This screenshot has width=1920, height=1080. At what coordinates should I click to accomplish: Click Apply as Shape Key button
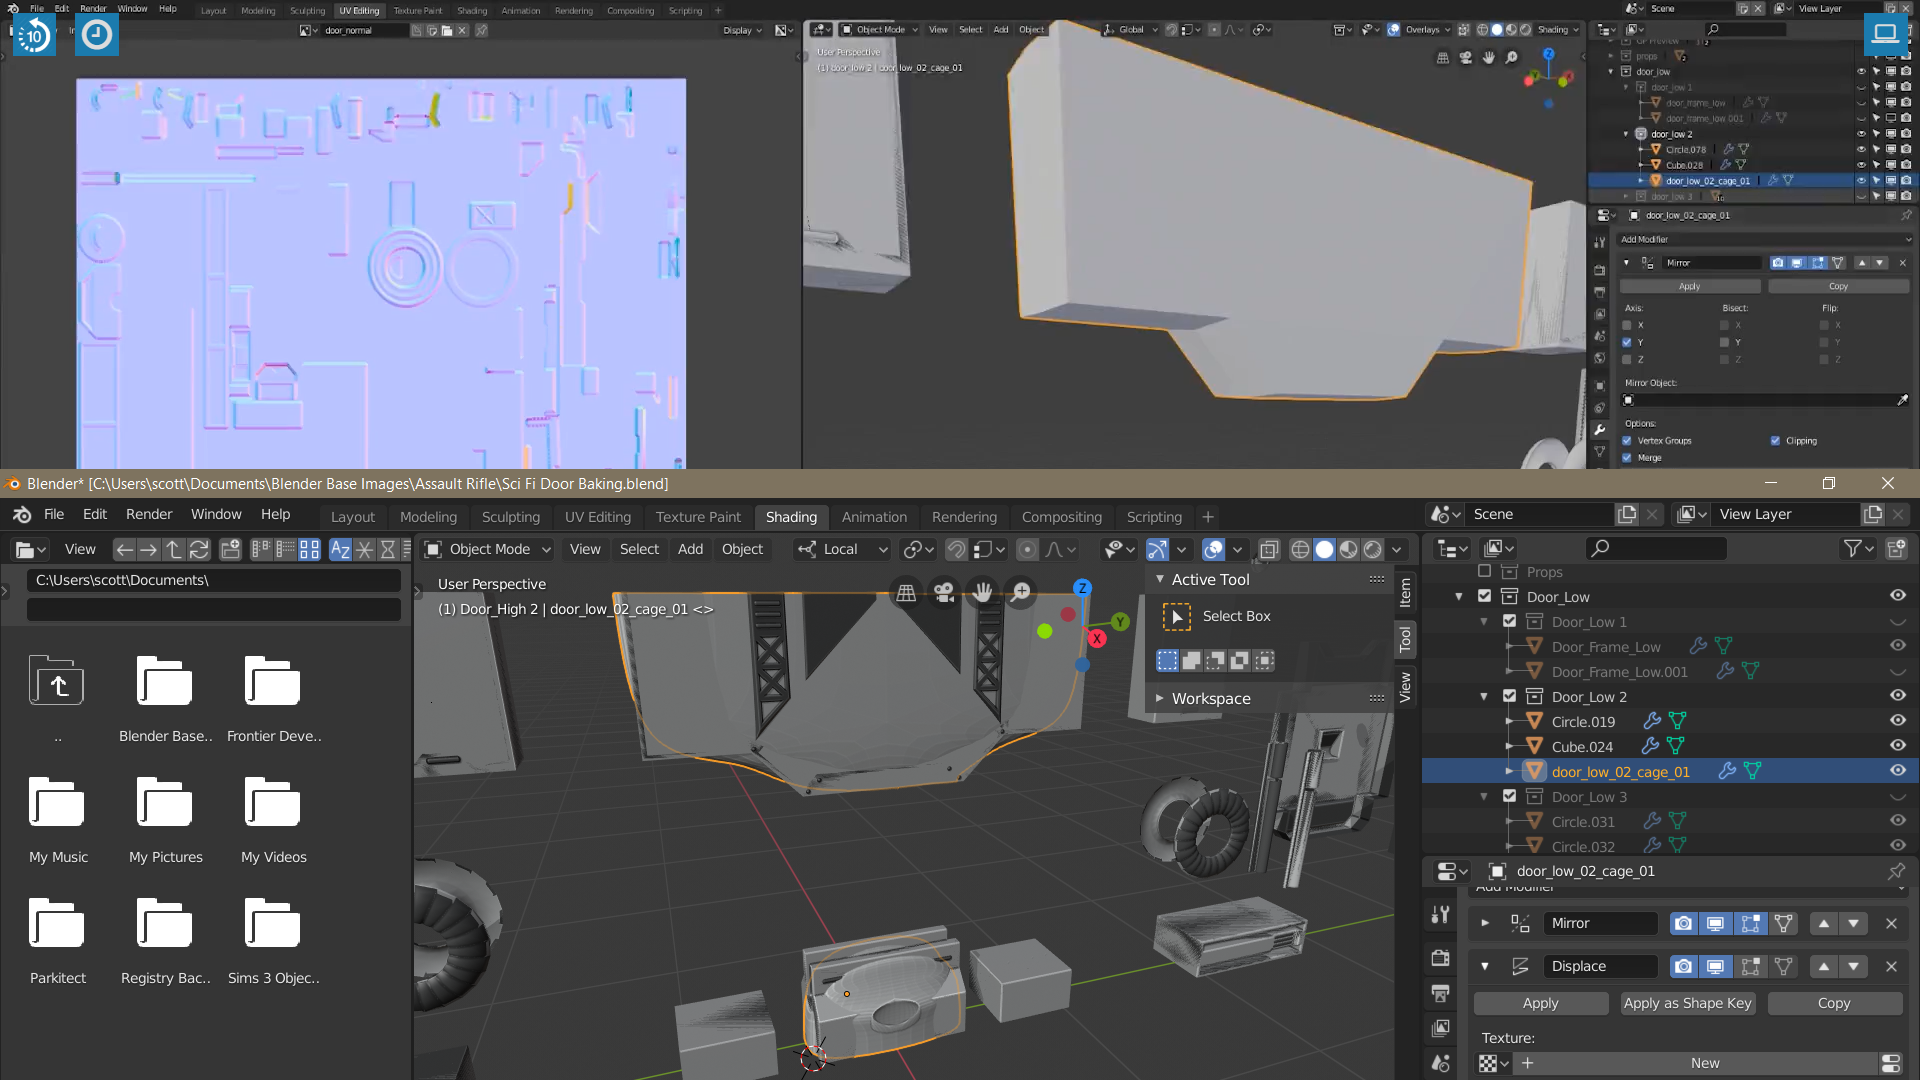click(1687, 1003)
